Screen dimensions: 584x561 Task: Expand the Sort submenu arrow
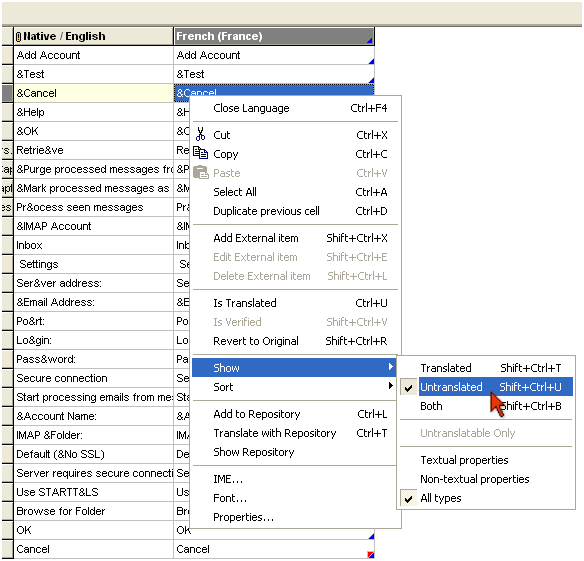pyautogui.click(x=390, y=386)
